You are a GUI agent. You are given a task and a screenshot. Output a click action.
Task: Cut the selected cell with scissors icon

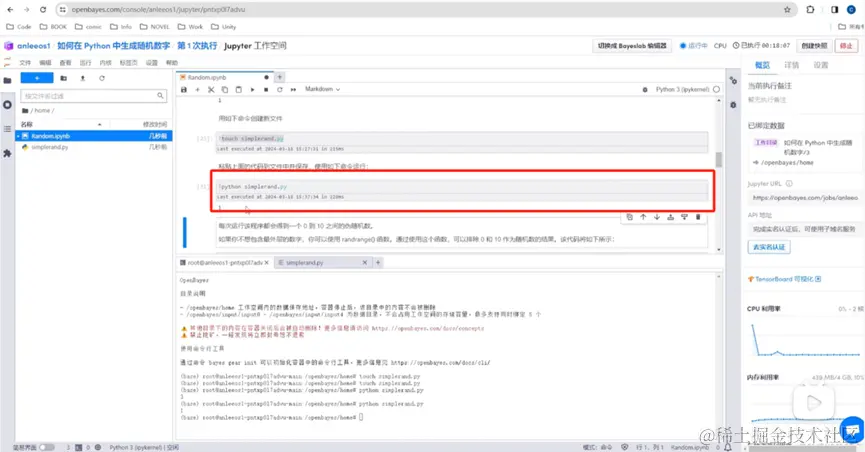(211, 89)
